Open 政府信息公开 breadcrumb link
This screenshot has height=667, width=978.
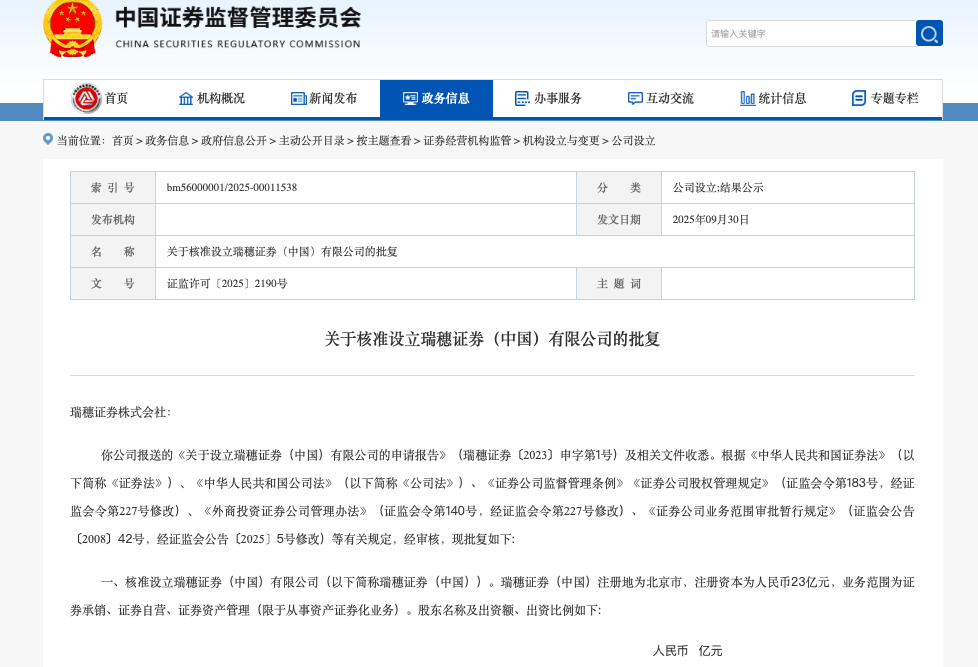234,141
